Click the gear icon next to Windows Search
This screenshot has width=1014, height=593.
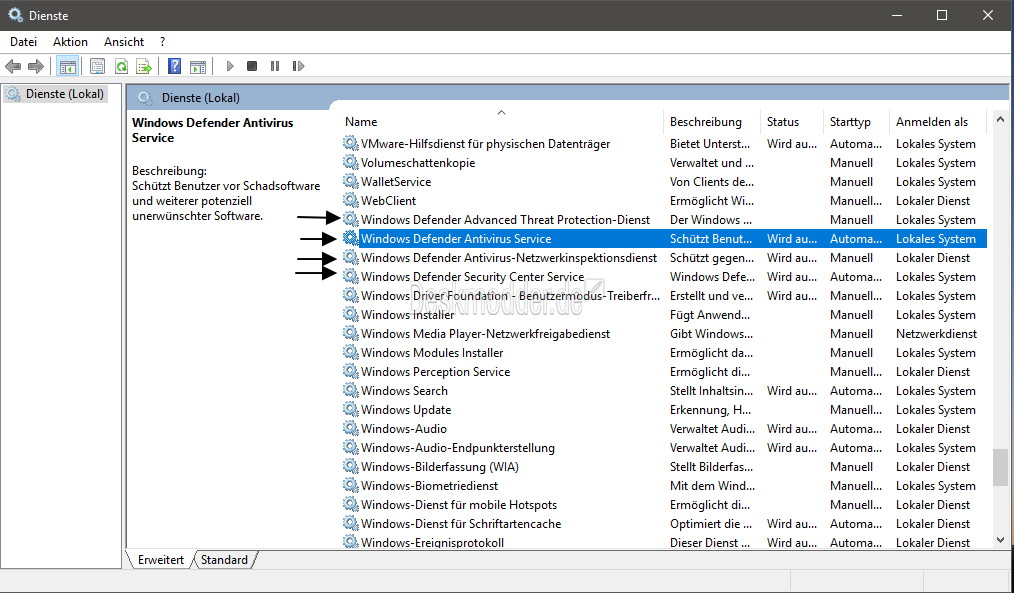pos(351,391)
